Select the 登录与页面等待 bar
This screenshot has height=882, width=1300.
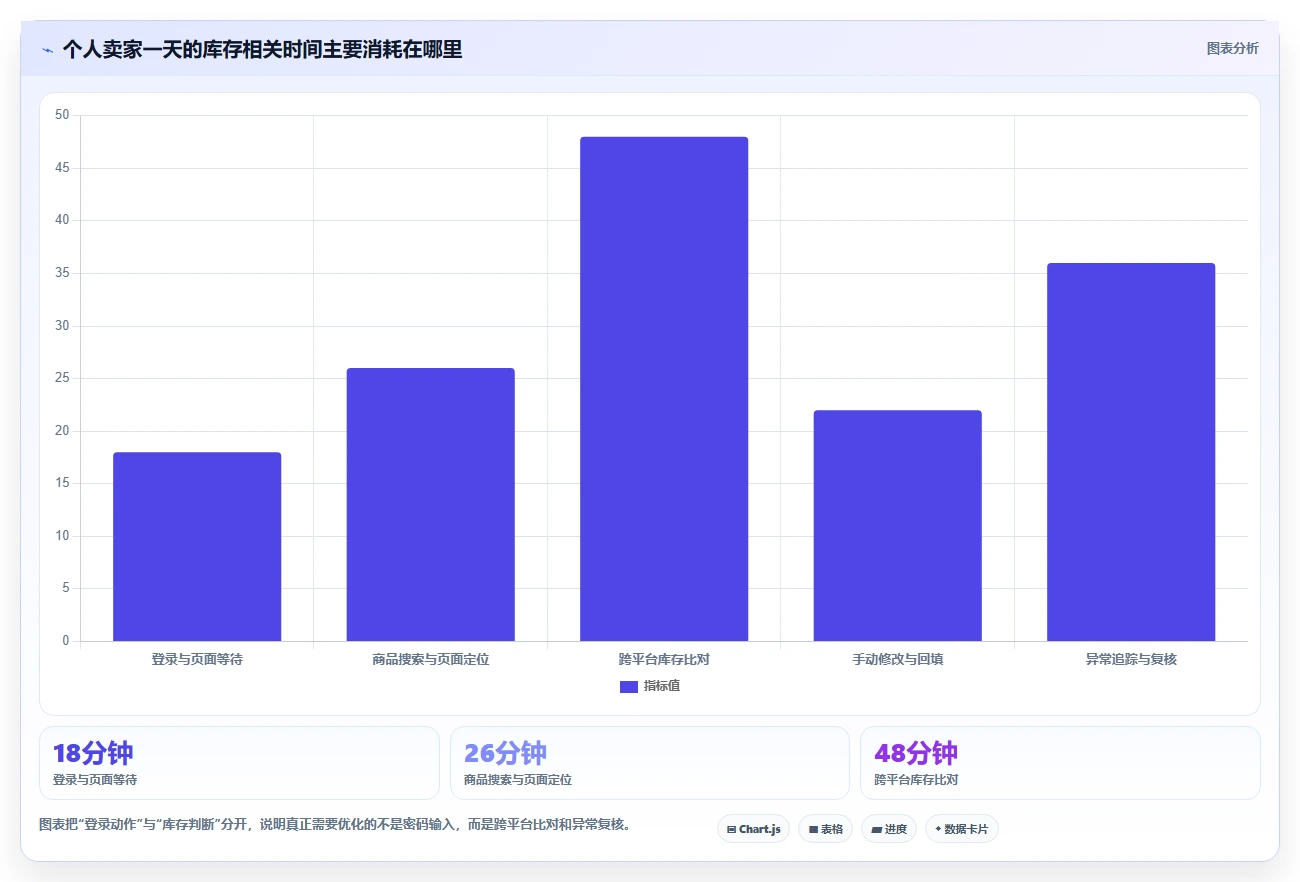(x=197, y=547)
